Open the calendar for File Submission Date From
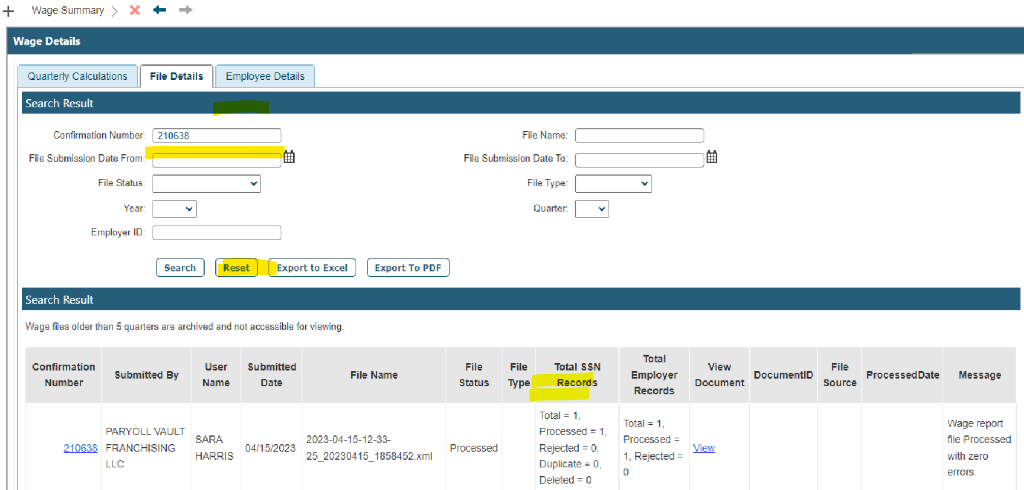Image resolution: width=1024 pixels, height=490 pixels. click(x=289, y=157)
